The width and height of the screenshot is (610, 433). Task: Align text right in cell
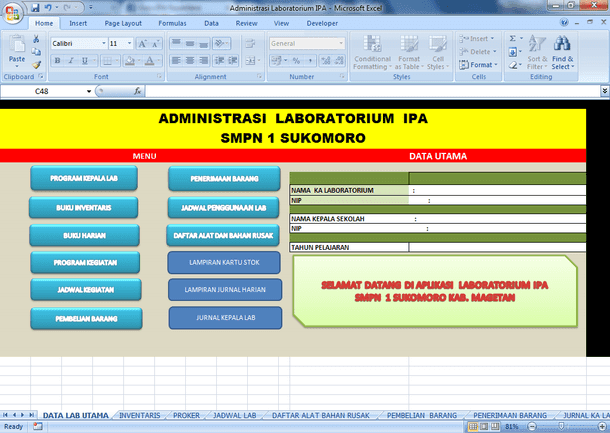pyautogui.click(x=203, y=61)
